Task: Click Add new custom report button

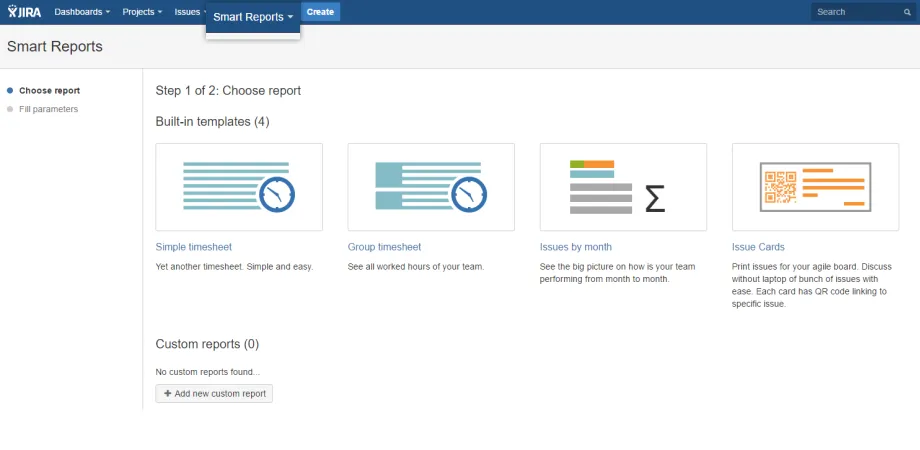Action: click(214, 394)
